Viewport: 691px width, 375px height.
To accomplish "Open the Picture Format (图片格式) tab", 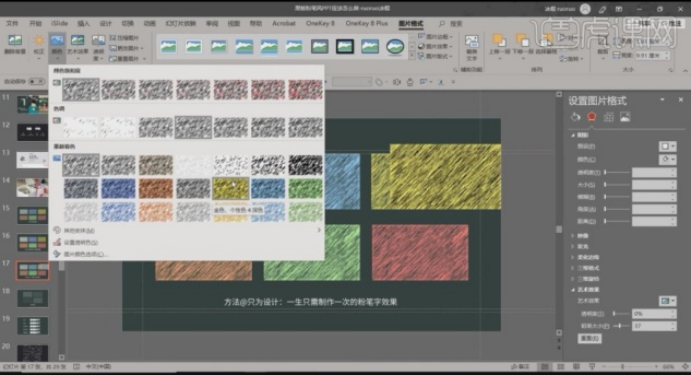I will (410, 23).
